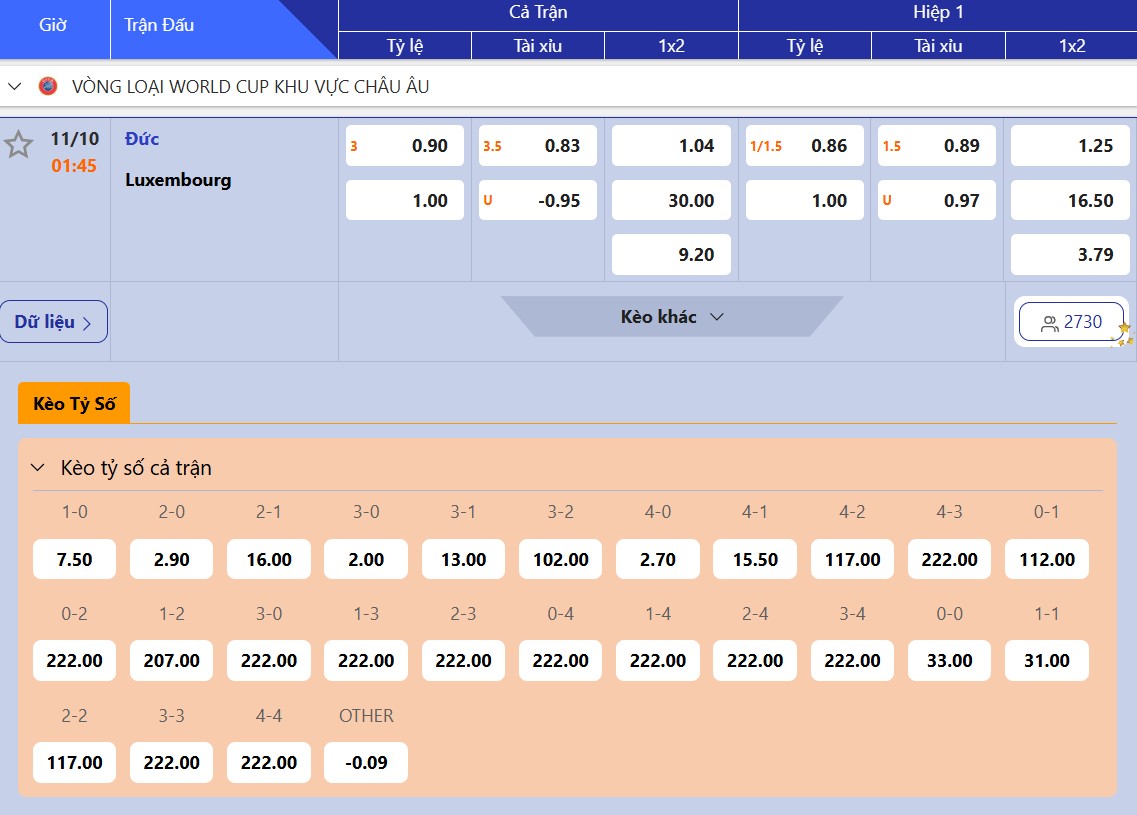Click the star to favorite the match
The image size is (1137, 815).
[x=18, y=146]
